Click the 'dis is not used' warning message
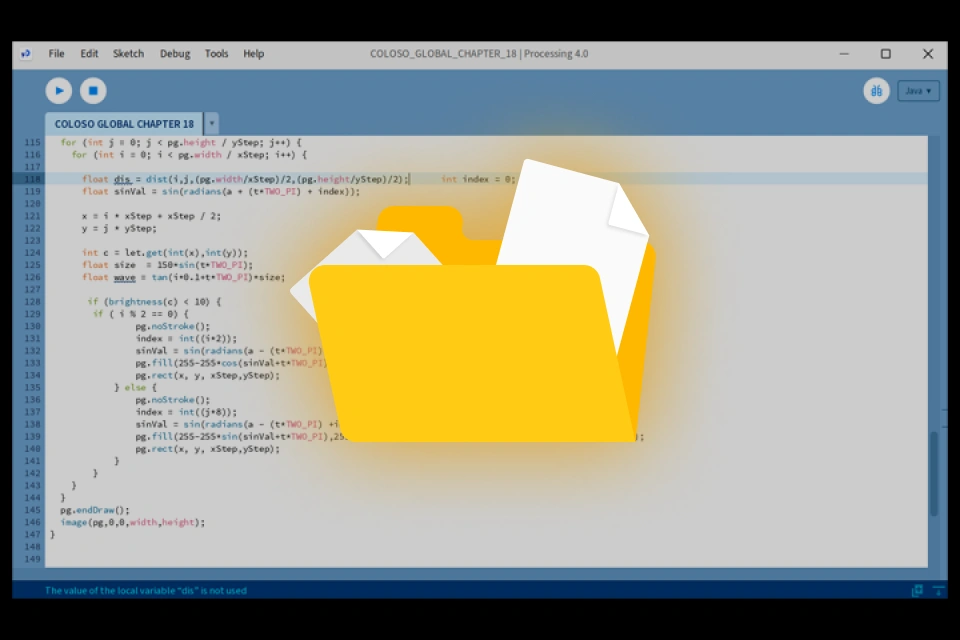Viewport: 960px width, 640px height. pos(146,590)
